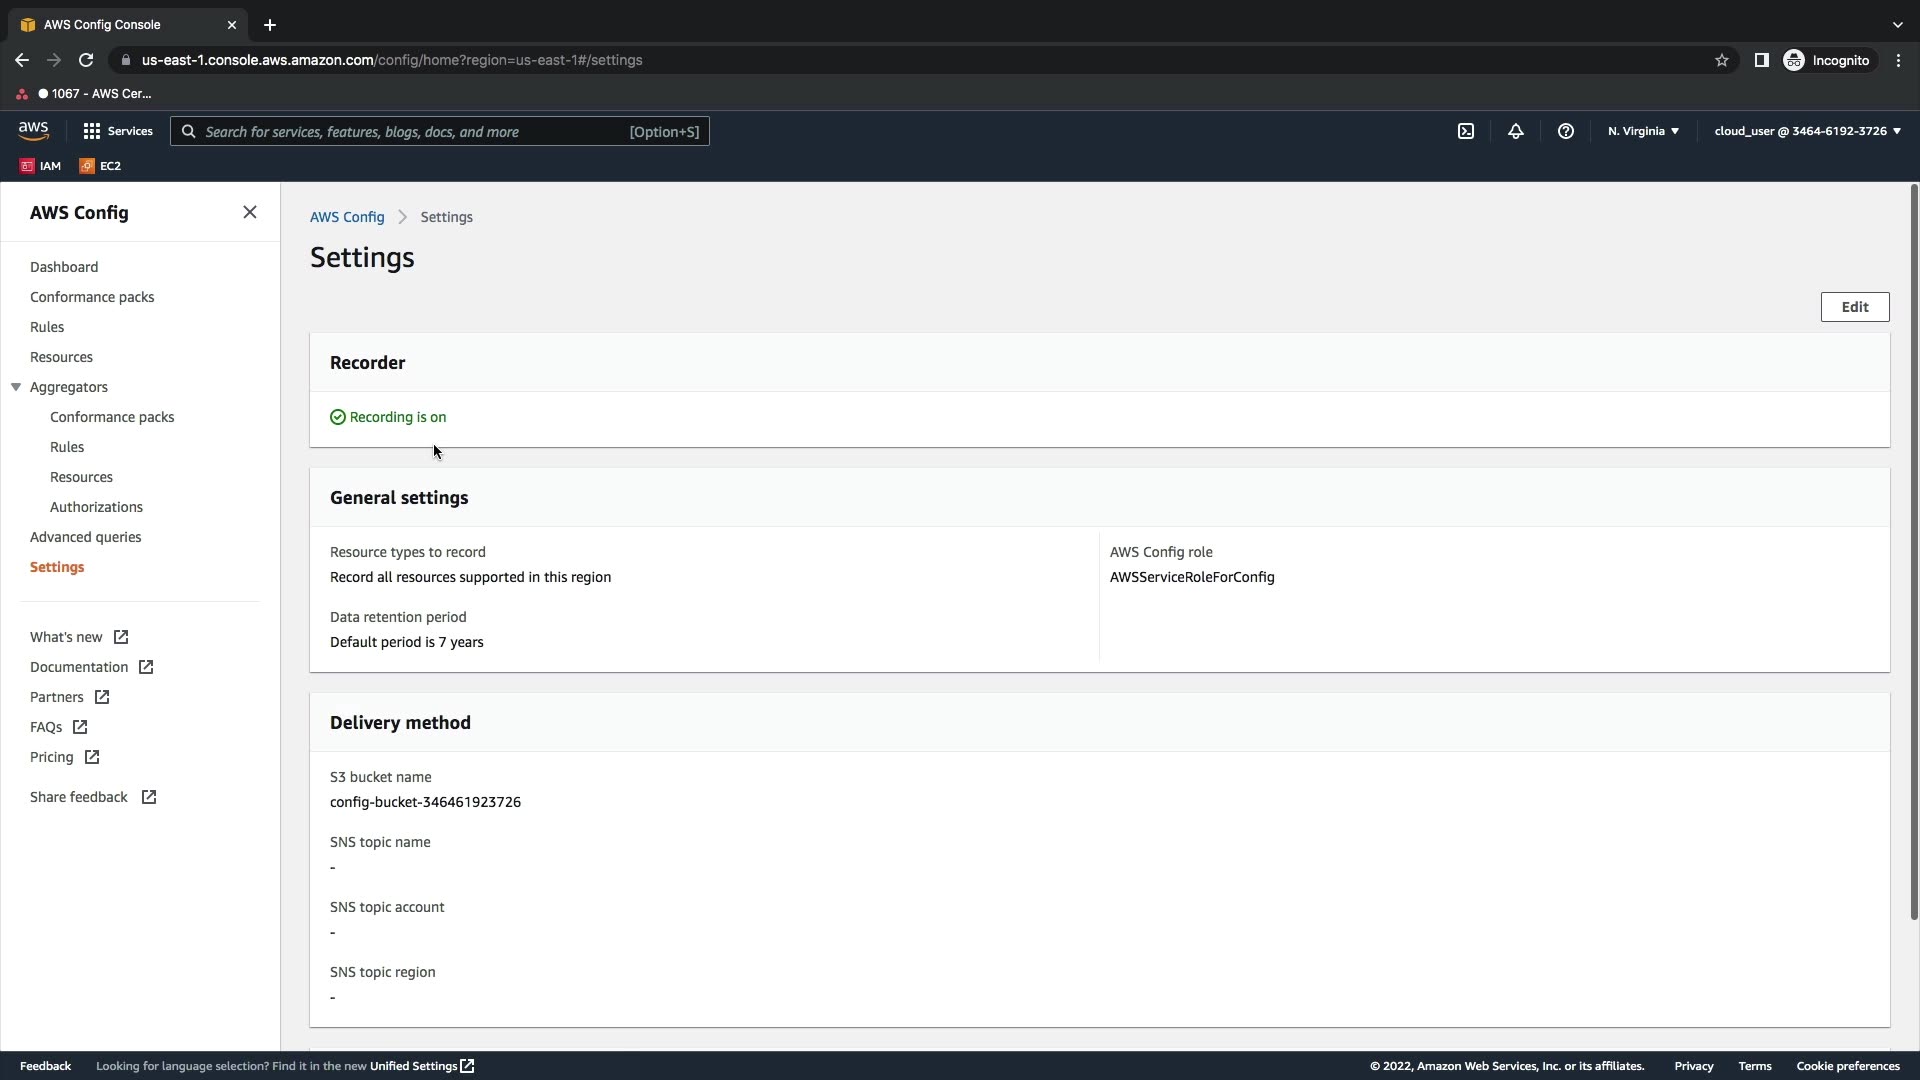1920x1080 pixels.
Task: Click the AWS logo home icon
Action: pyautogui.click(x=33, y=131)
